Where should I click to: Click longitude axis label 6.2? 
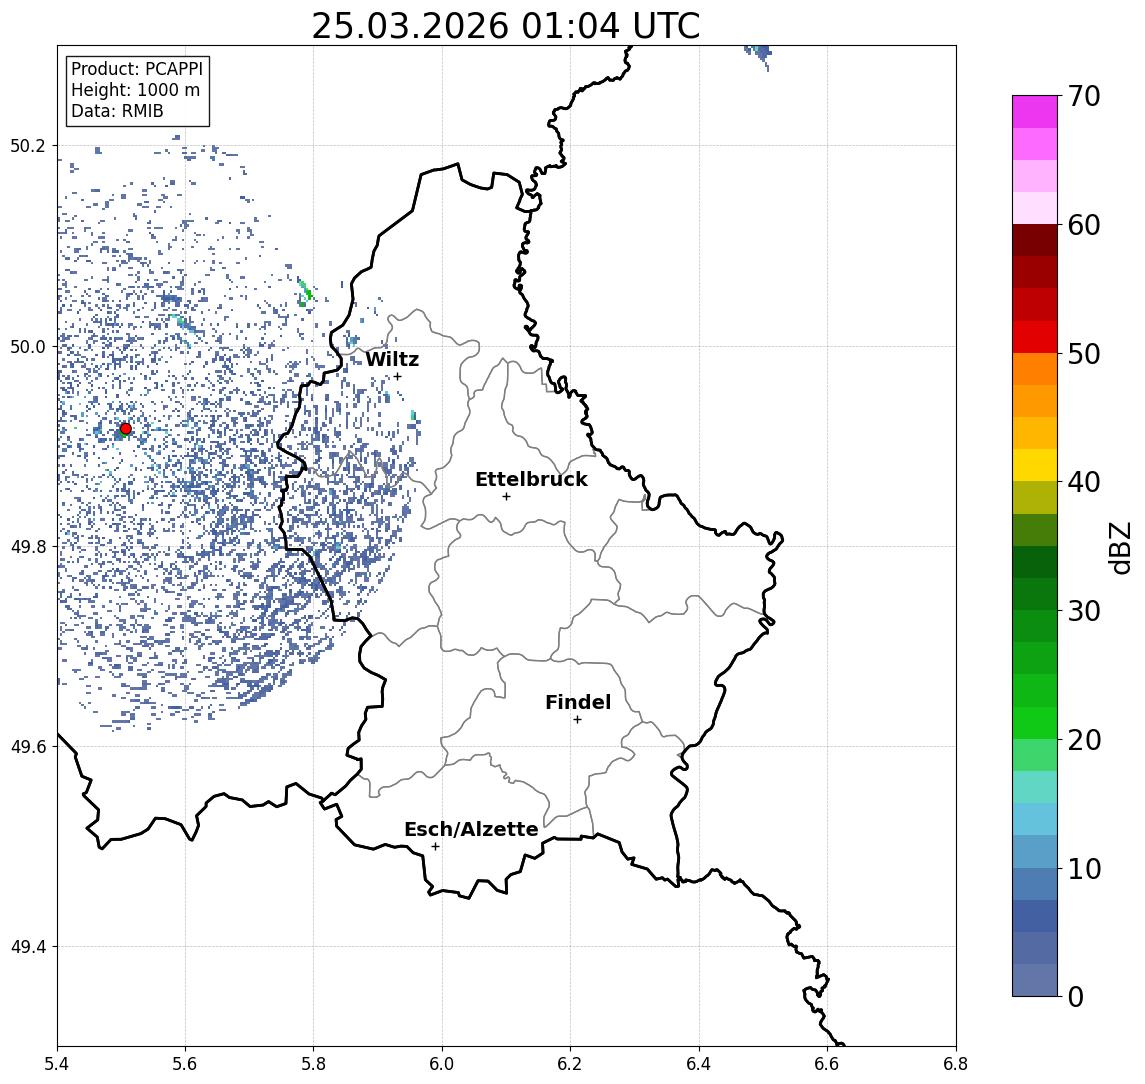point(570,1064)
